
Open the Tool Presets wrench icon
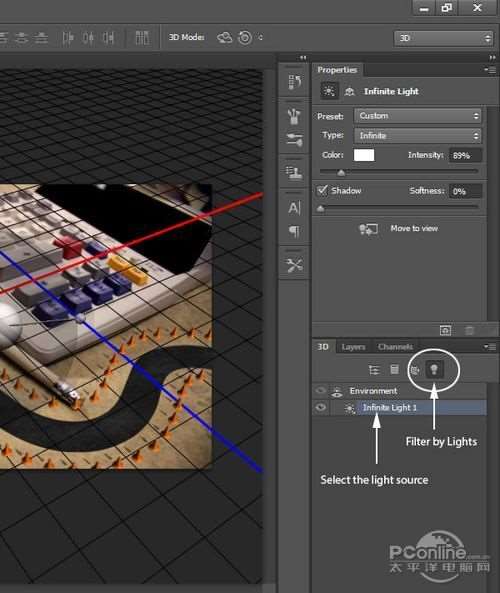click(294, 265)
